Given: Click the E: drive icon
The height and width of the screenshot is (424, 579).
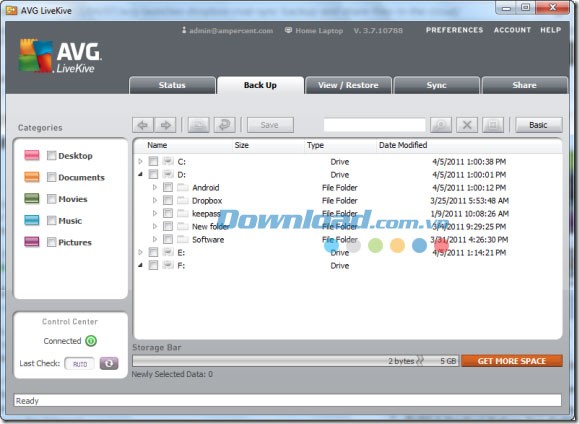Looking at the screenshot, I should [x=168, y=252].
